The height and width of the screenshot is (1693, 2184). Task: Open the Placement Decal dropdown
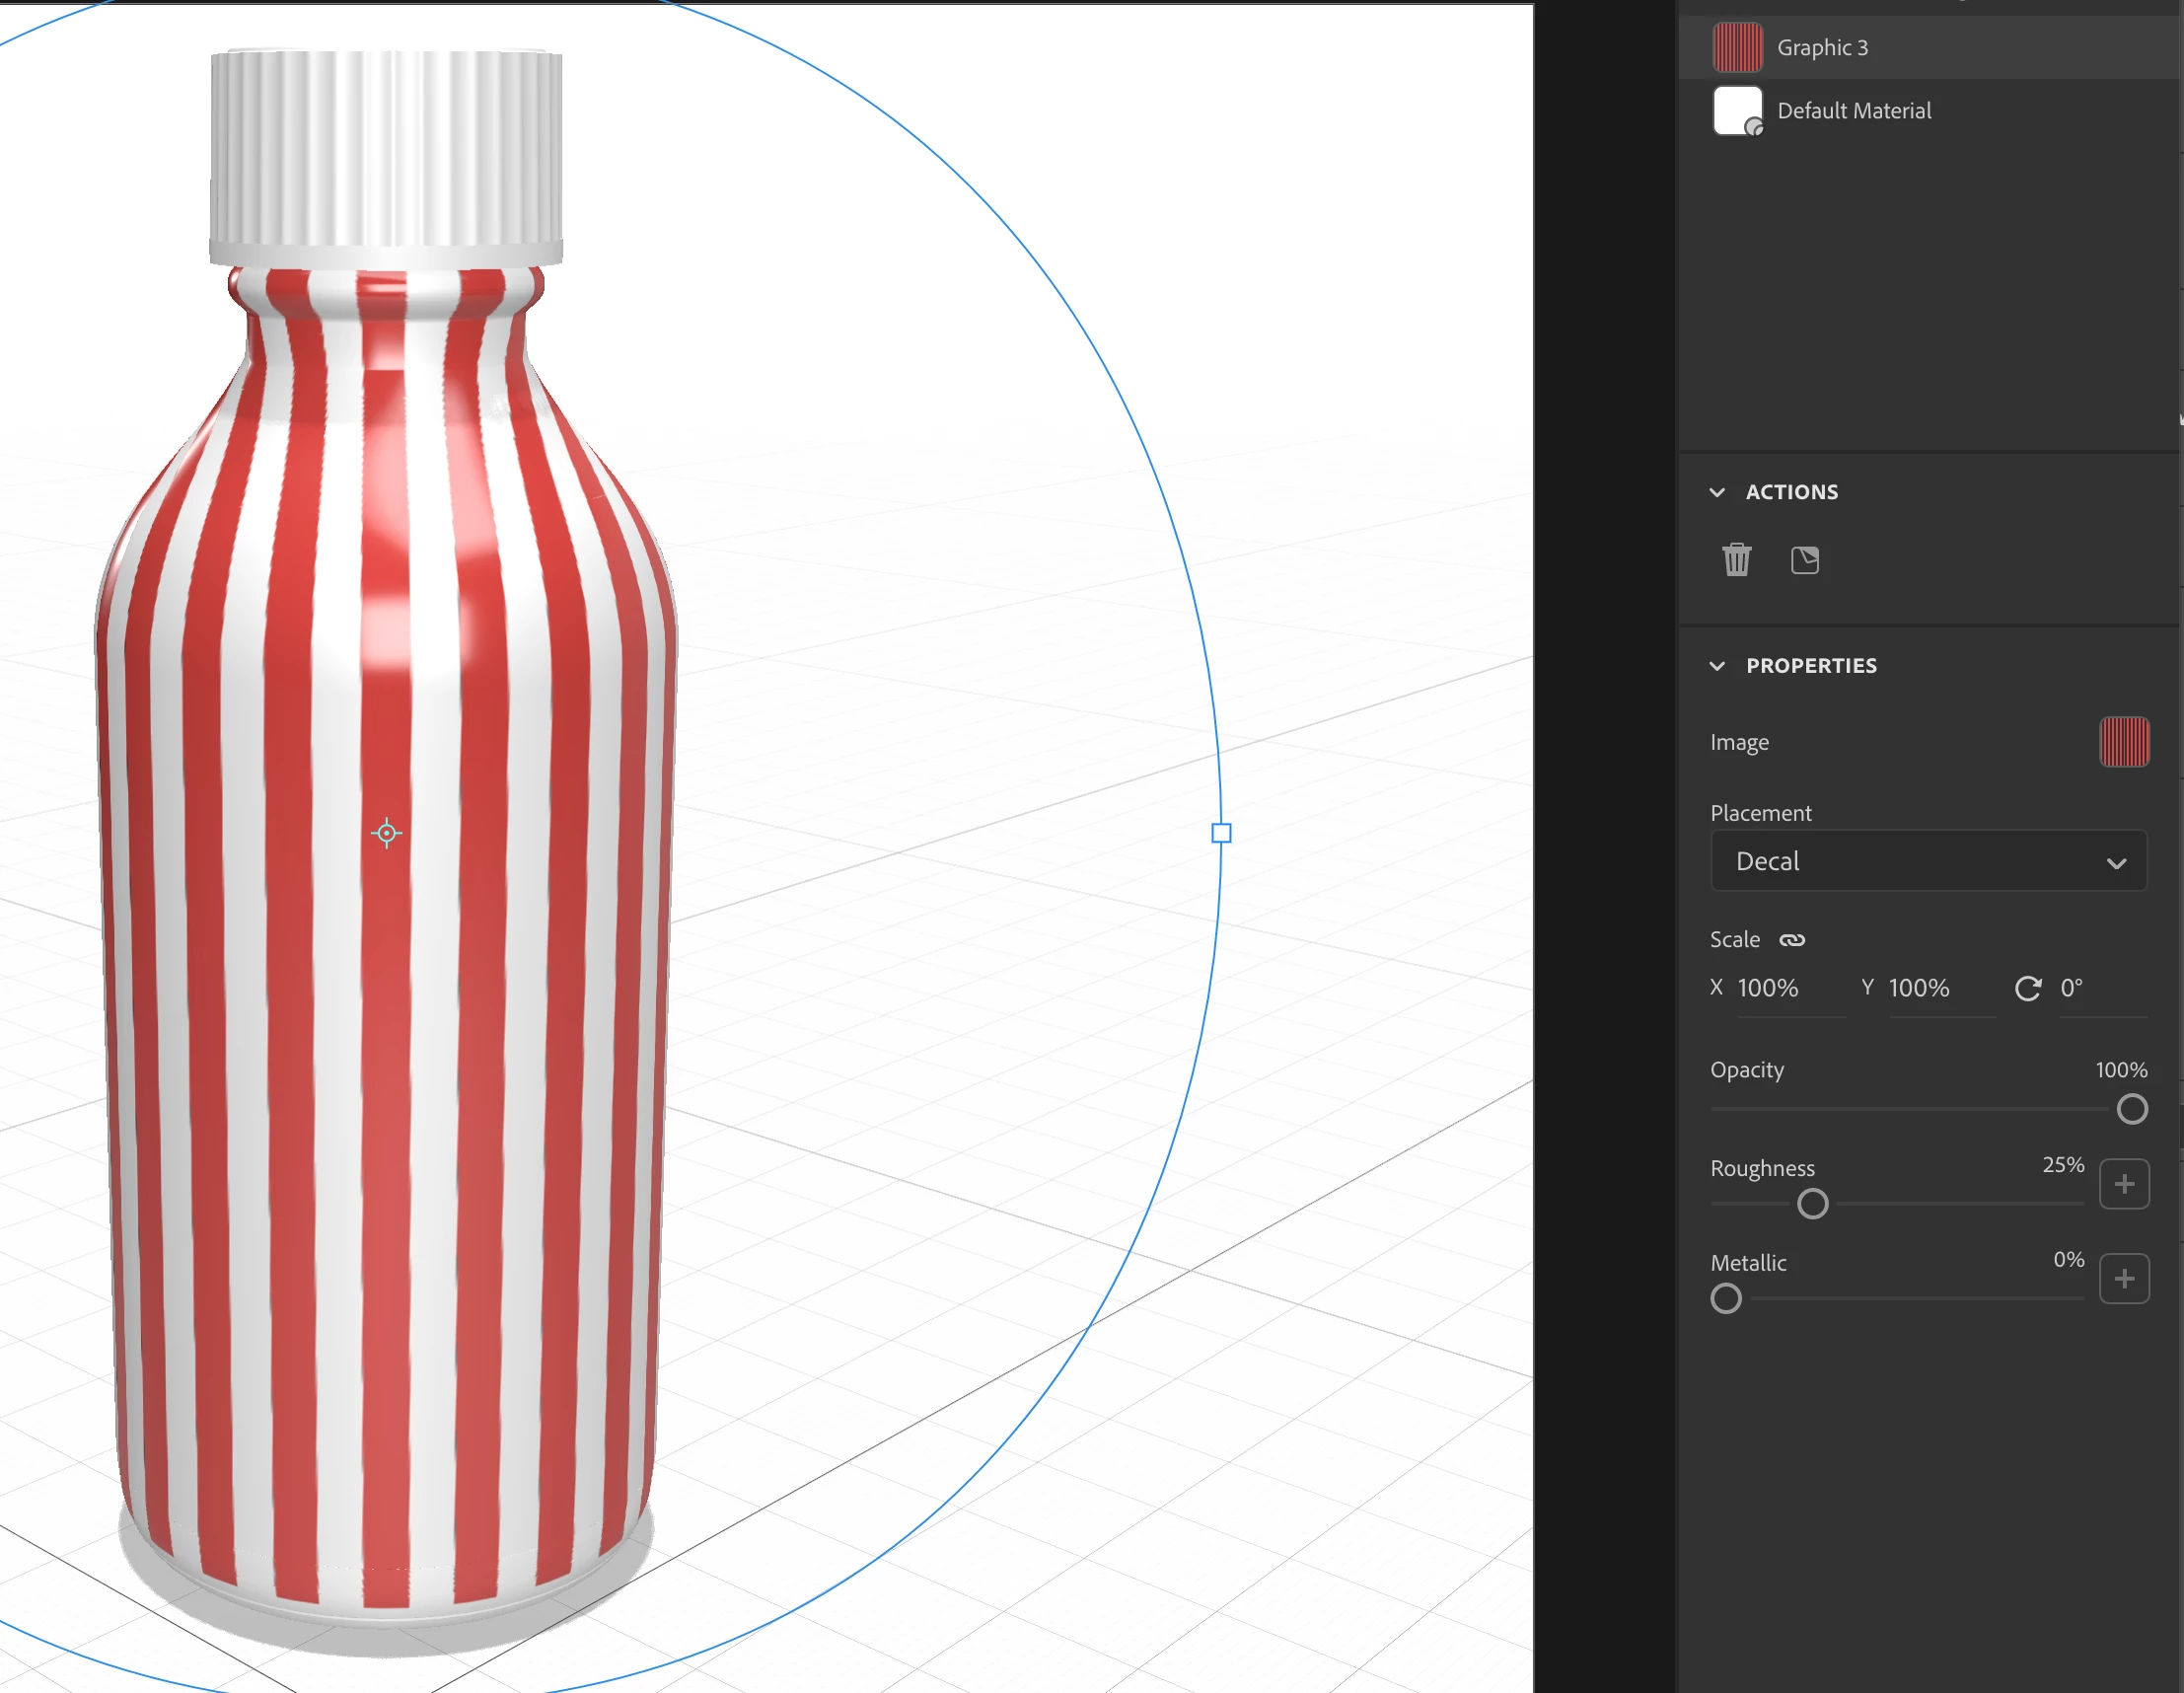1928,861
